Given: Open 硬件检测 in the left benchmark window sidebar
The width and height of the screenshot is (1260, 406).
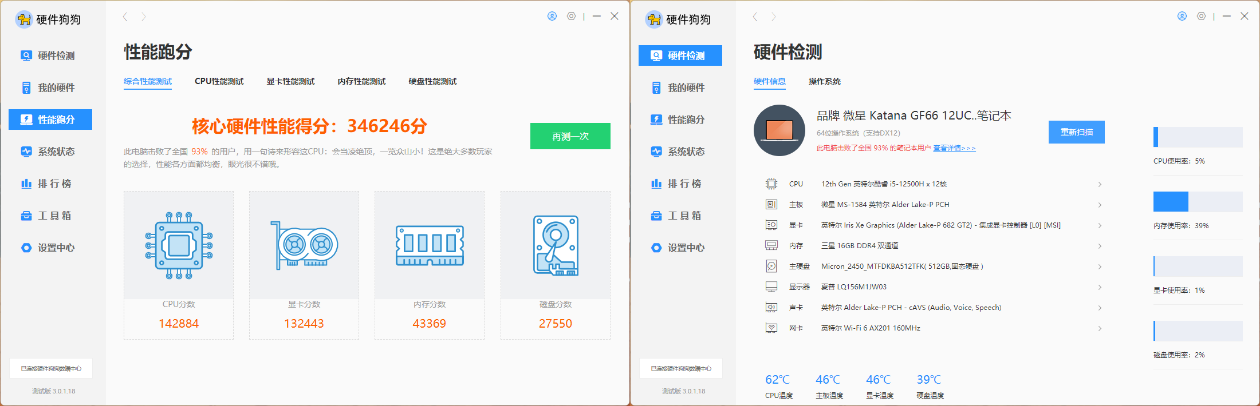Looking at the screenshot, I should pyautogui.click(x=49, y=56).
